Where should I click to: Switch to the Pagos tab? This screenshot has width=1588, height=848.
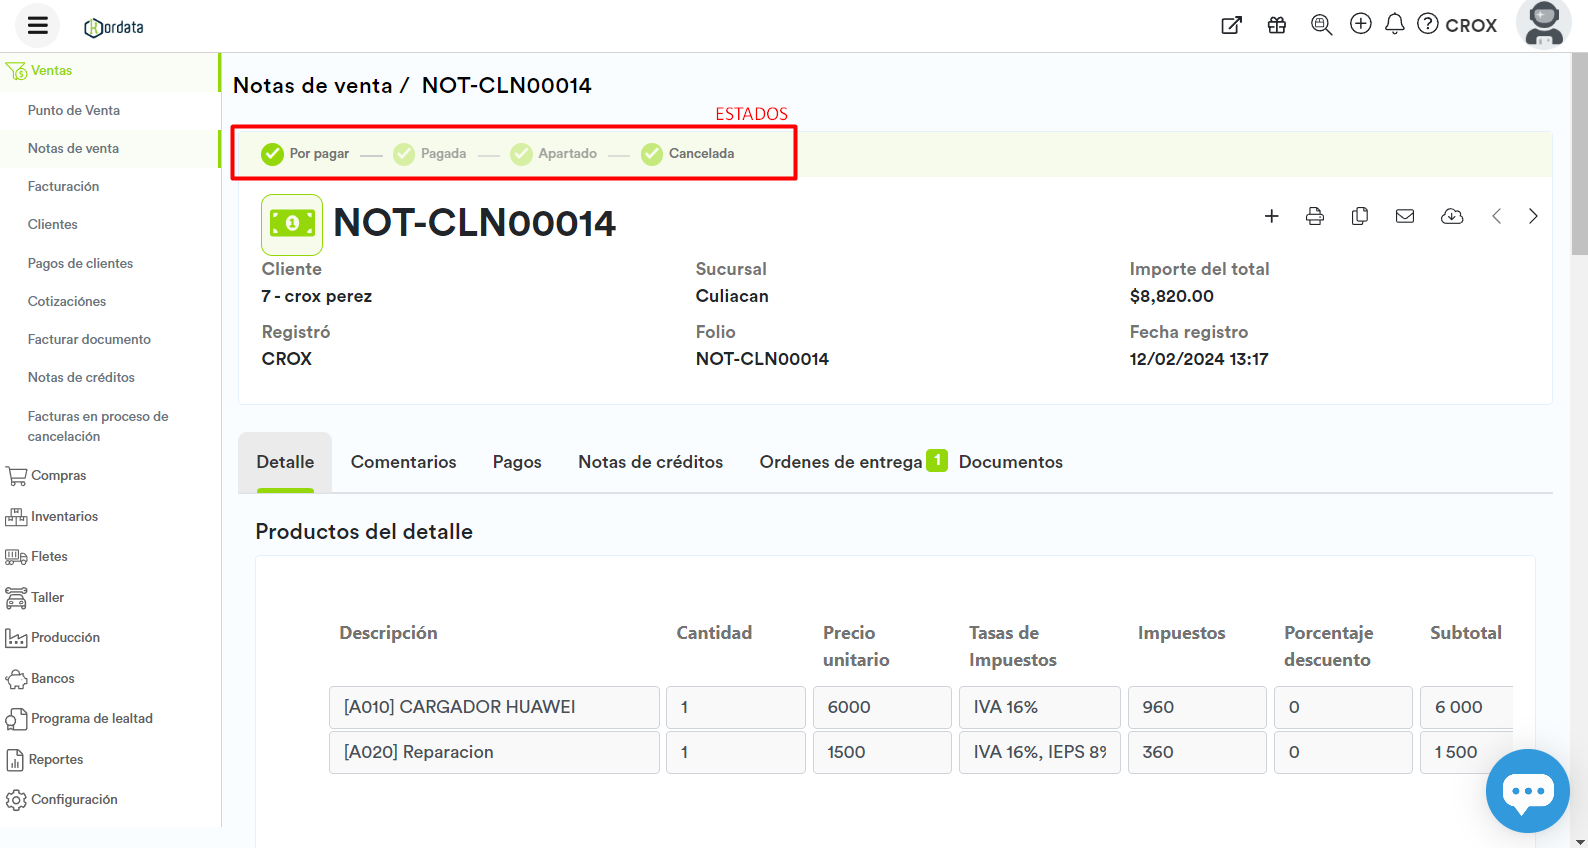(517, 462)
